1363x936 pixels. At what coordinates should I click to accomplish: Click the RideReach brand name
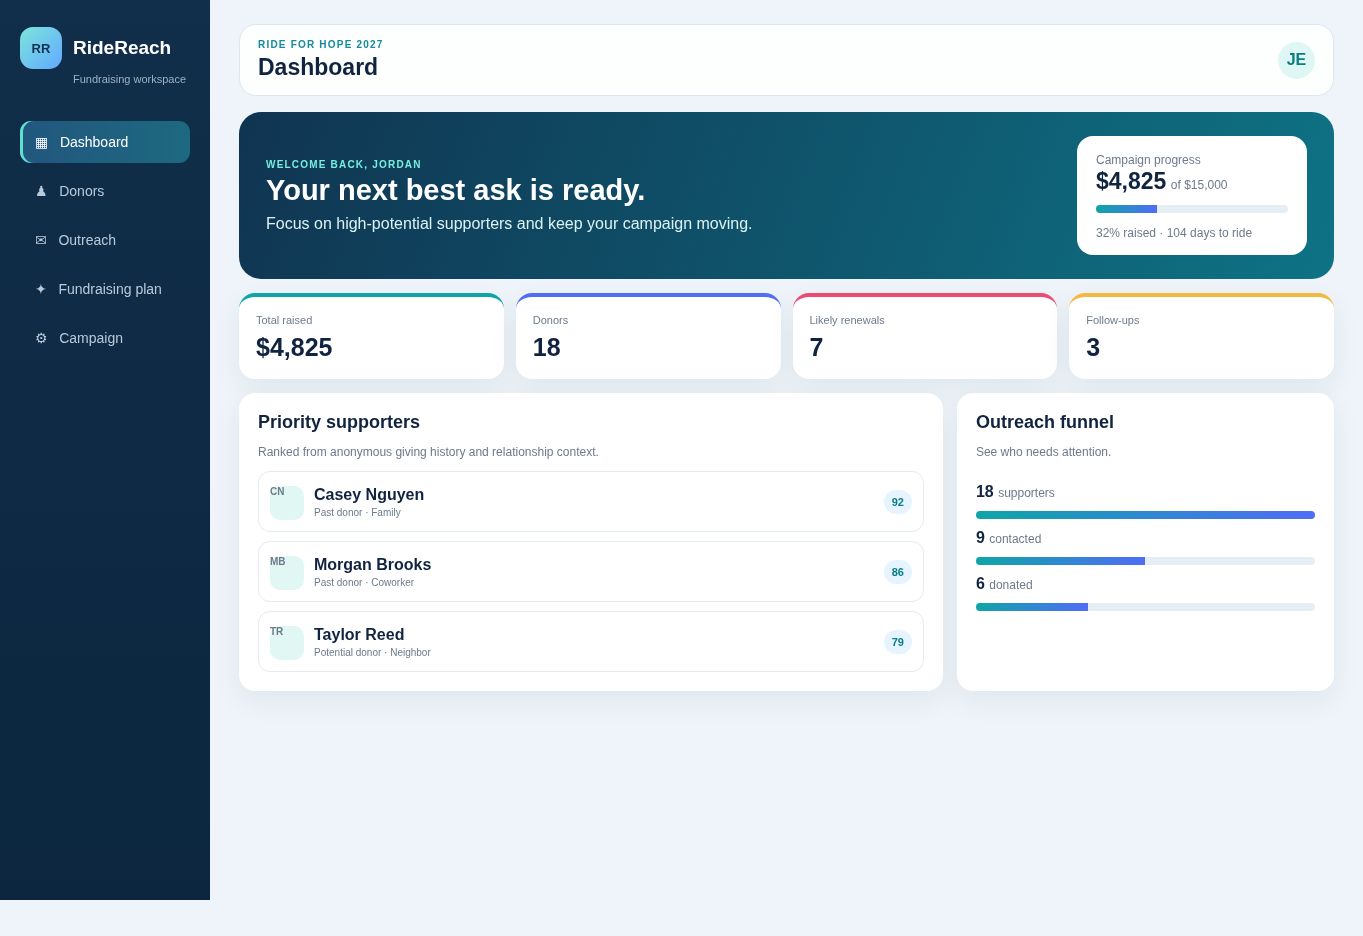122,48
